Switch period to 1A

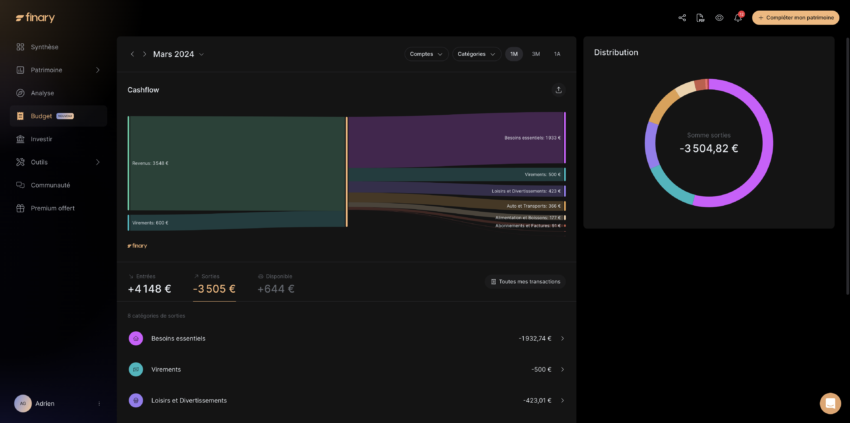point(557,54)
